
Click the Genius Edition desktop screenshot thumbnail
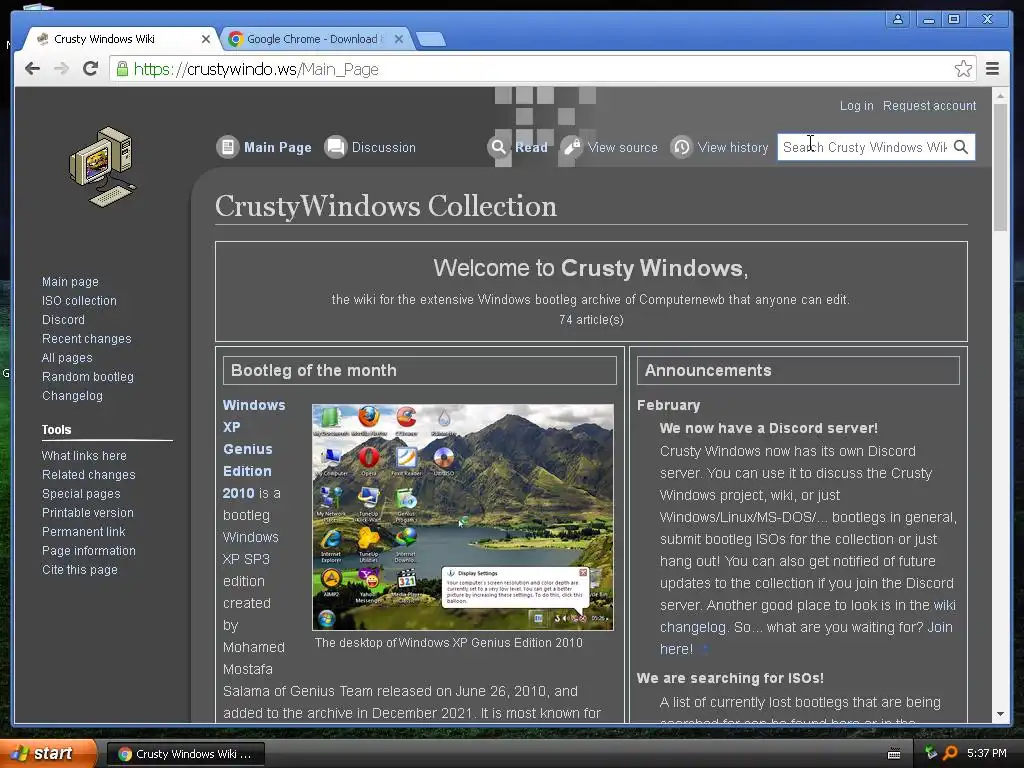pos(463,517)
